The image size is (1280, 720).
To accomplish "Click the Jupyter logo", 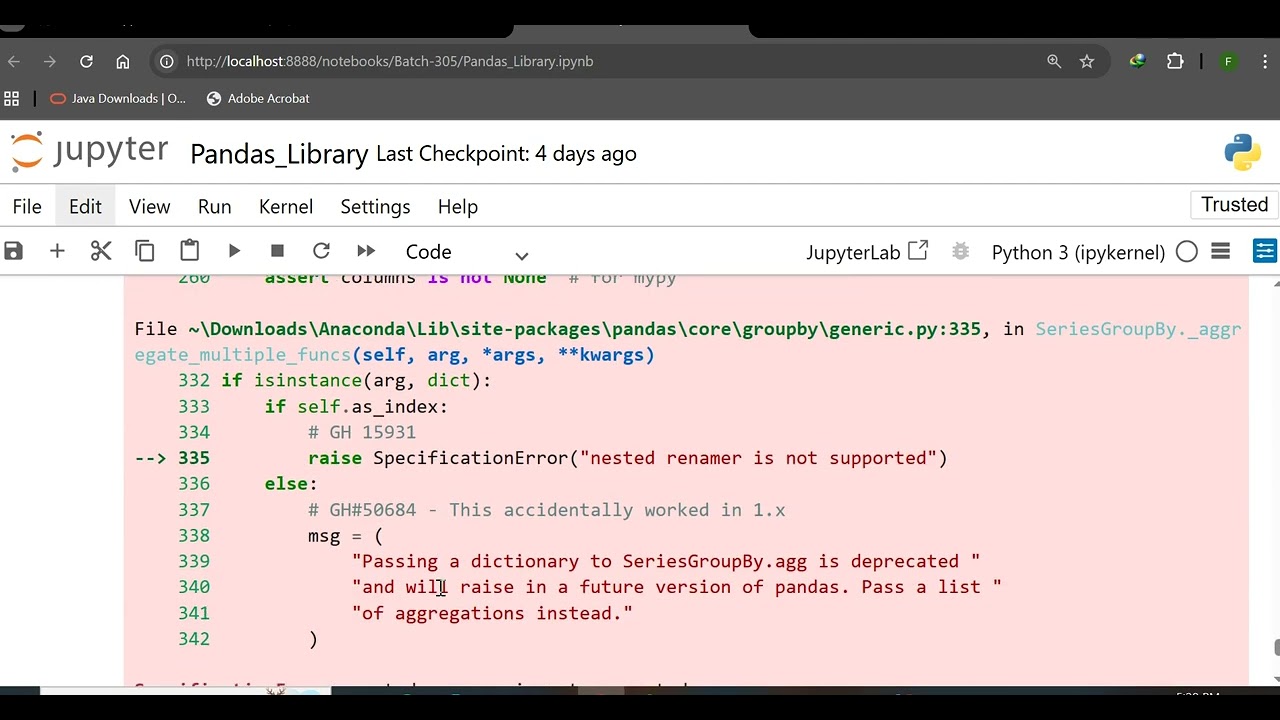I will tap(89, 152).
